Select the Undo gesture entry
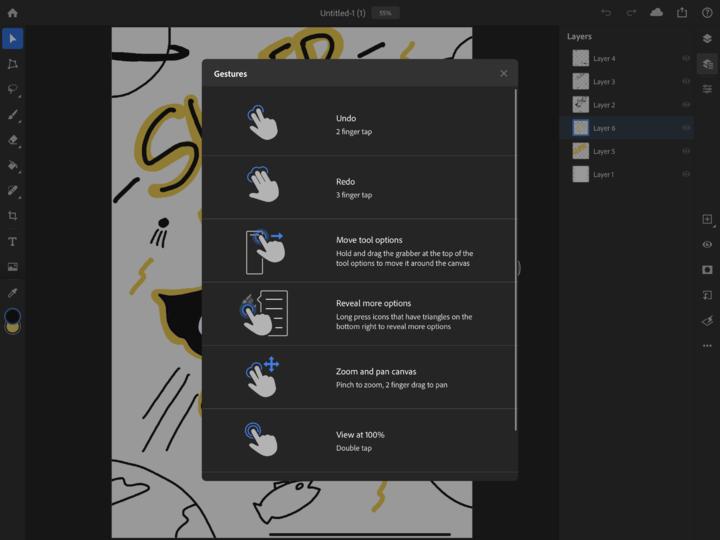The height and width of the screenshot is (540, 720). (x=360, y=124)
